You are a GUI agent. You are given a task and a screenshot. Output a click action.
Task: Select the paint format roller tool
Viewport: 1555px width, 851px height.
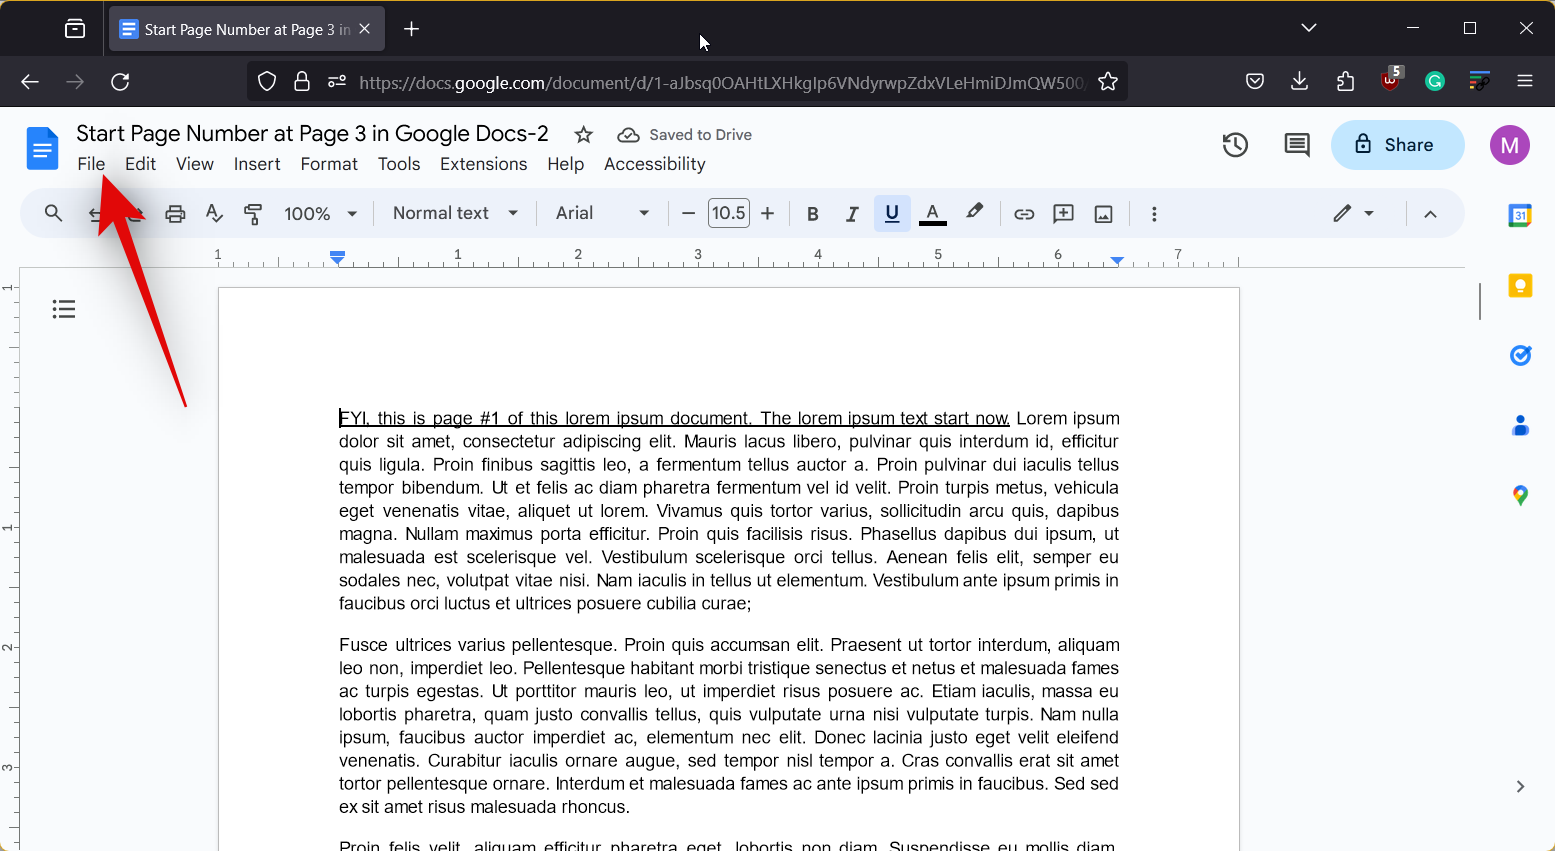coord(253,214)
